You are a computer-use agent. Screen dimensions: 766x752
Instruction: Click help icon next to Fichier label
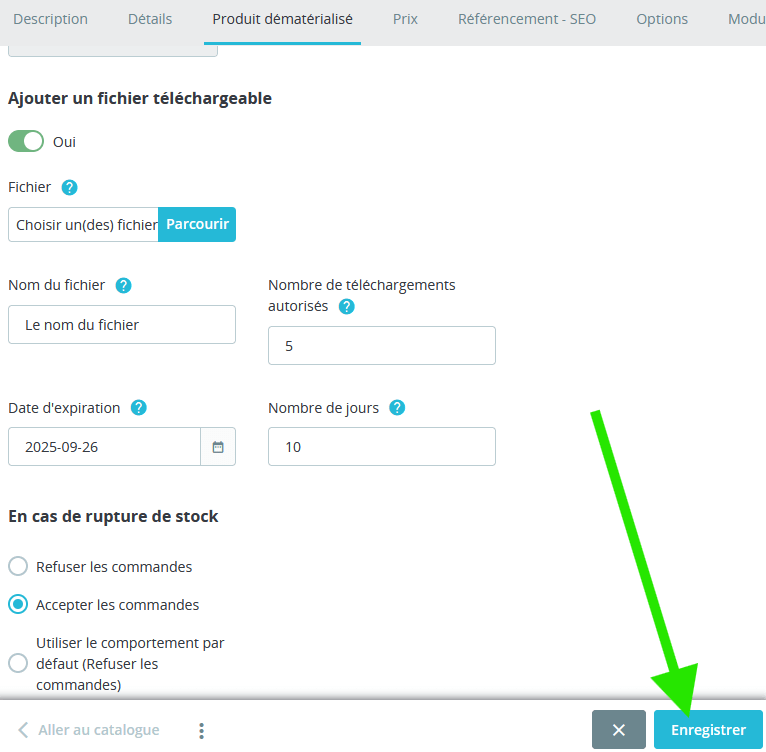point(69,187)
